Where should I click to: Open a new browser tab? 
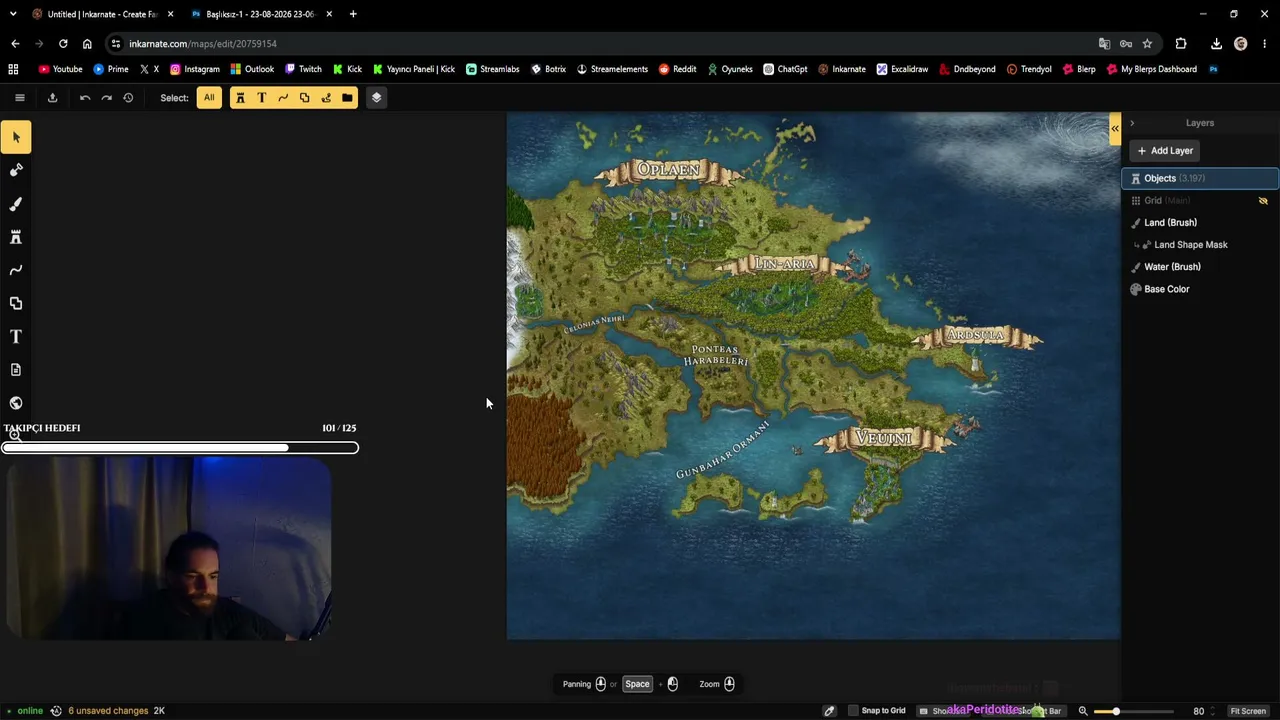point(353,14)
